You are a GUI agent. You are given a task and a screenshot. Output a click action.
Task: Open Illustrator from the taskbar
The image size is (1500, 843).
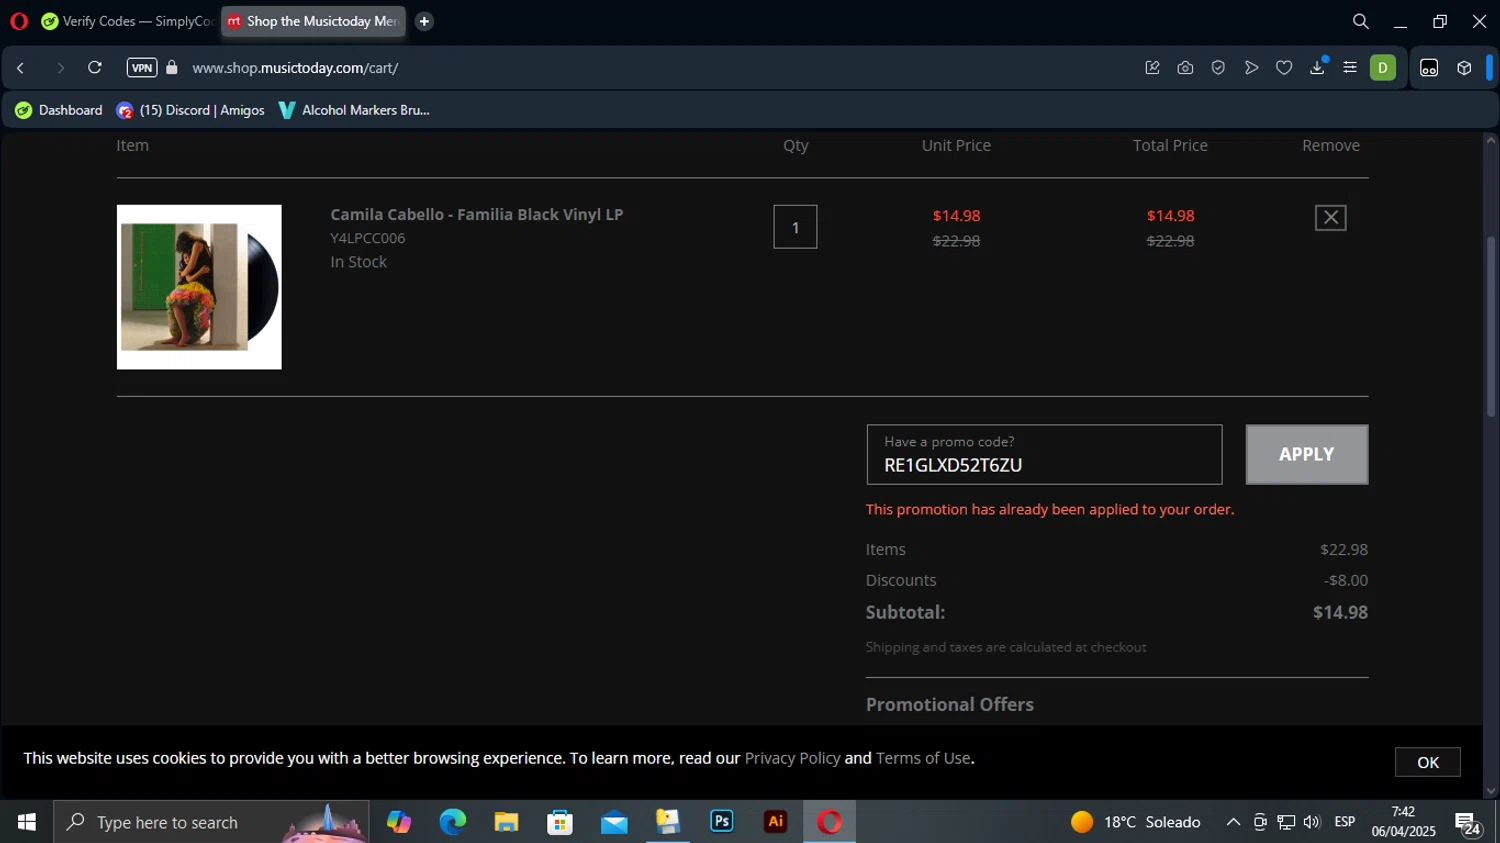click(x=776, y=822)
